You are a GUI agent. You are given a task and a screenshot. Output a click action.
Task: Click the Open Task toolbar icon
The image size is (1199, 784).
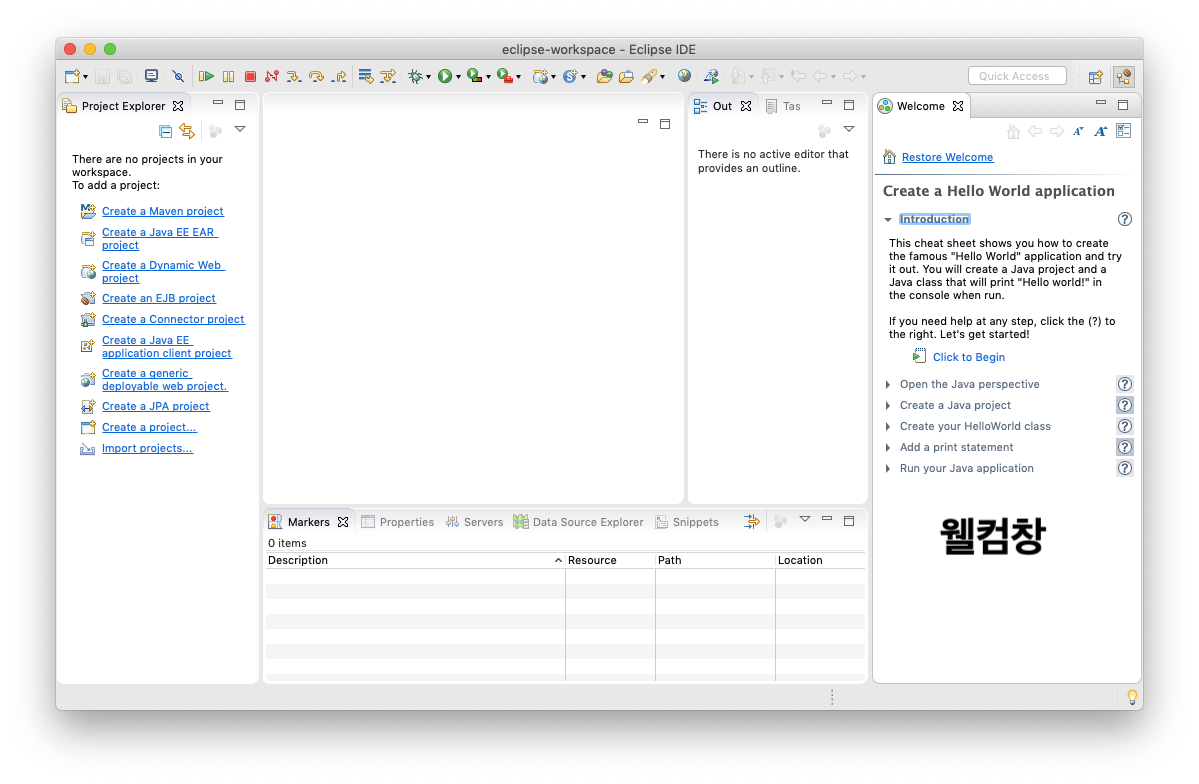point(626,76)
